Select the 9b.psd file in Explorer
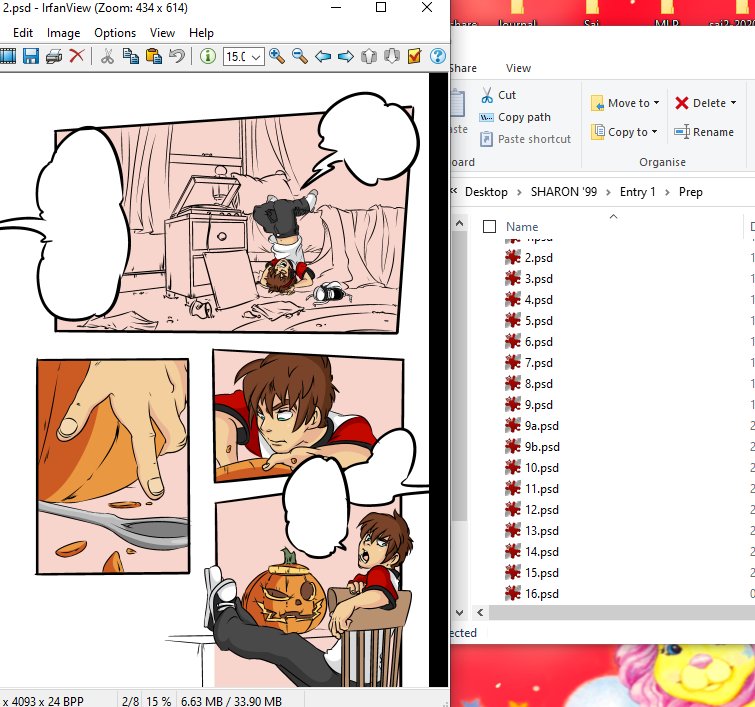 coord(532,447)
